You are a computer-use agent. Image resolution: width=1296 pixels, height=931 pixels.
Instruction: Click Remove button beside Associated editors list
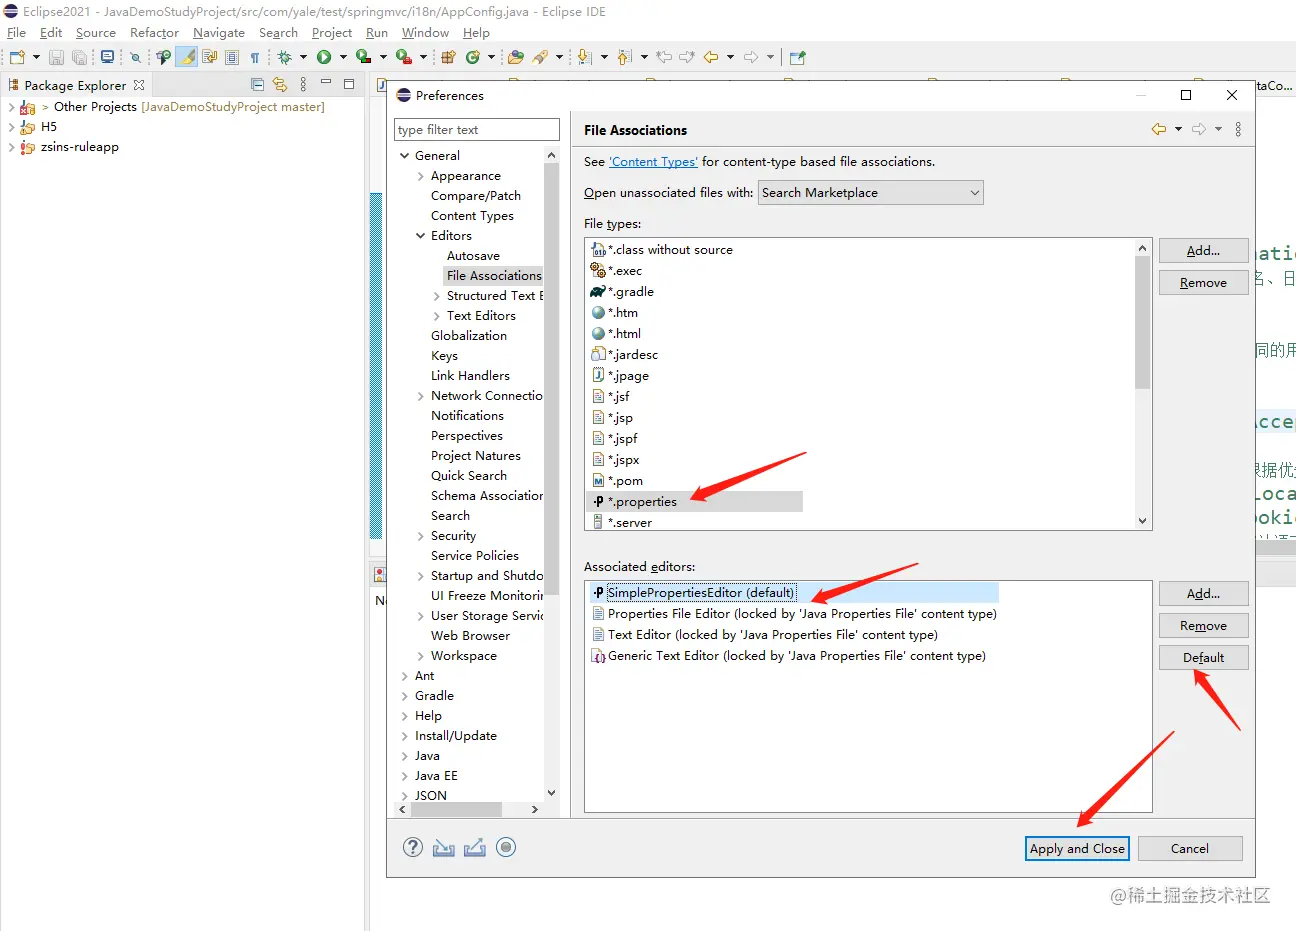coord(1203,626)
